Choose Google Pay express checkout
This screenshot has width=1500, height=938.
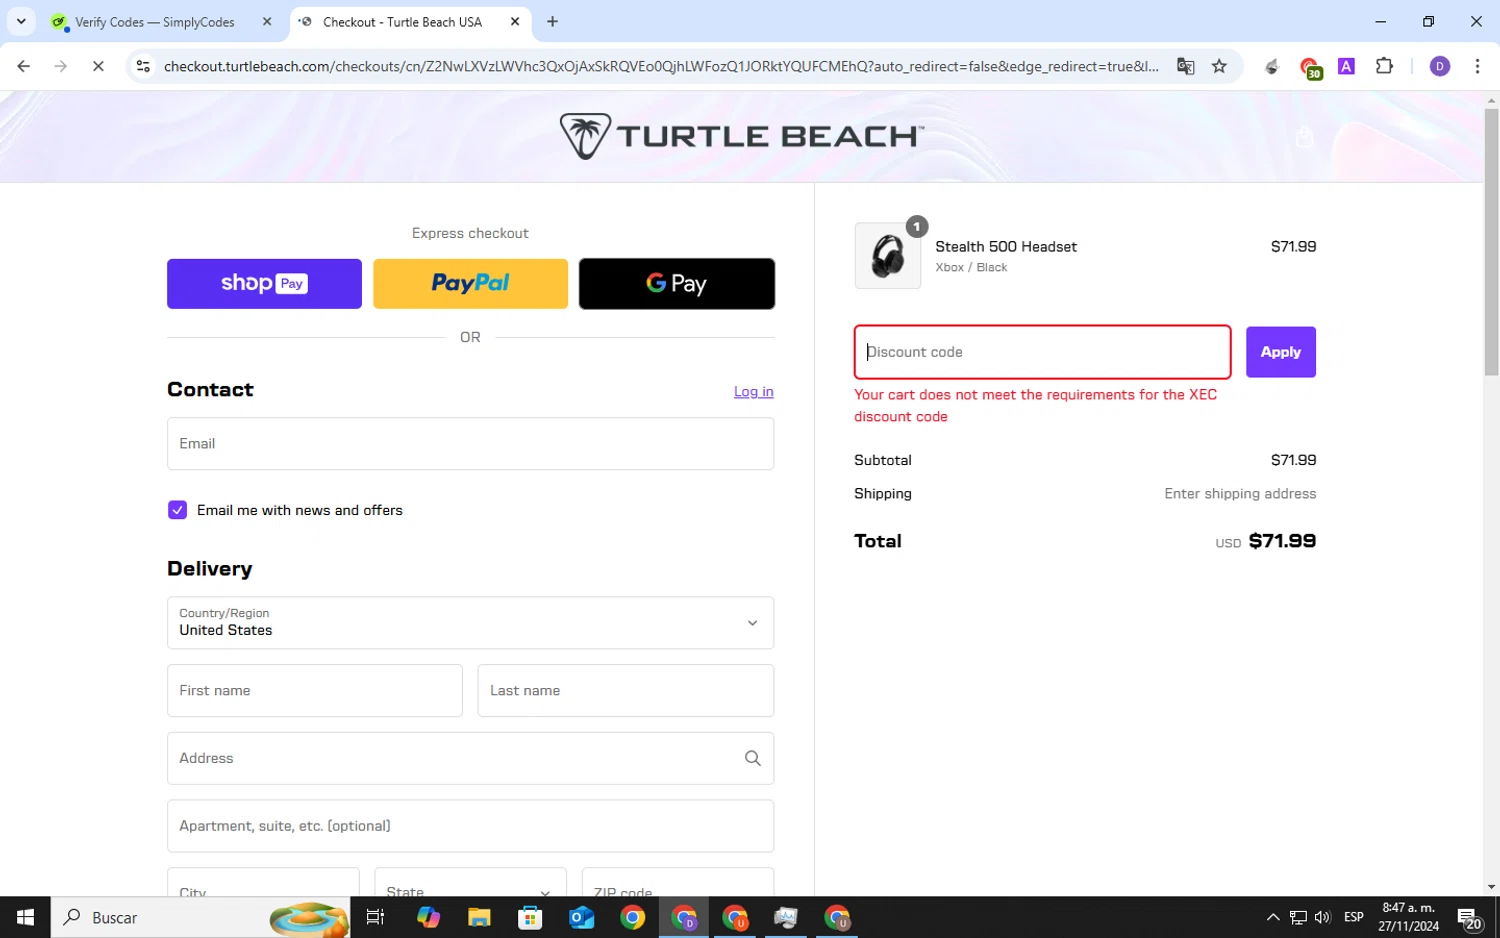[677, 284]
